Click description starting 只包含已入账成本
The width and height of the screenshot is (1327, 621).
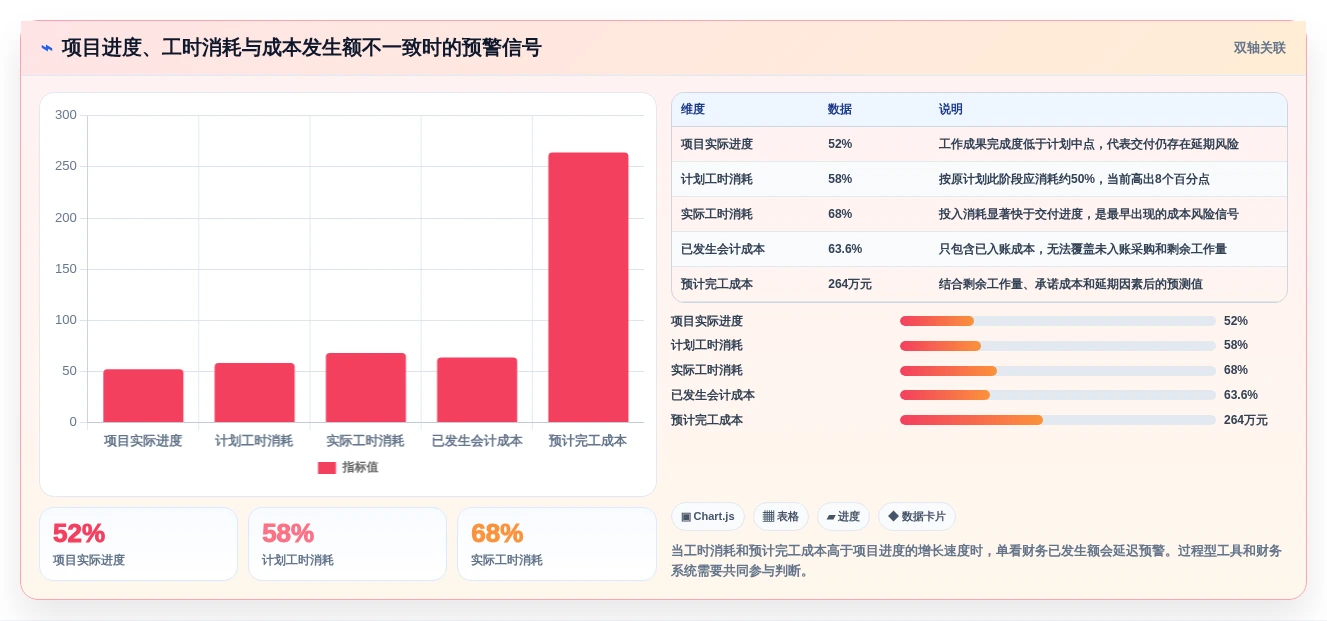tap(1083, 249)
